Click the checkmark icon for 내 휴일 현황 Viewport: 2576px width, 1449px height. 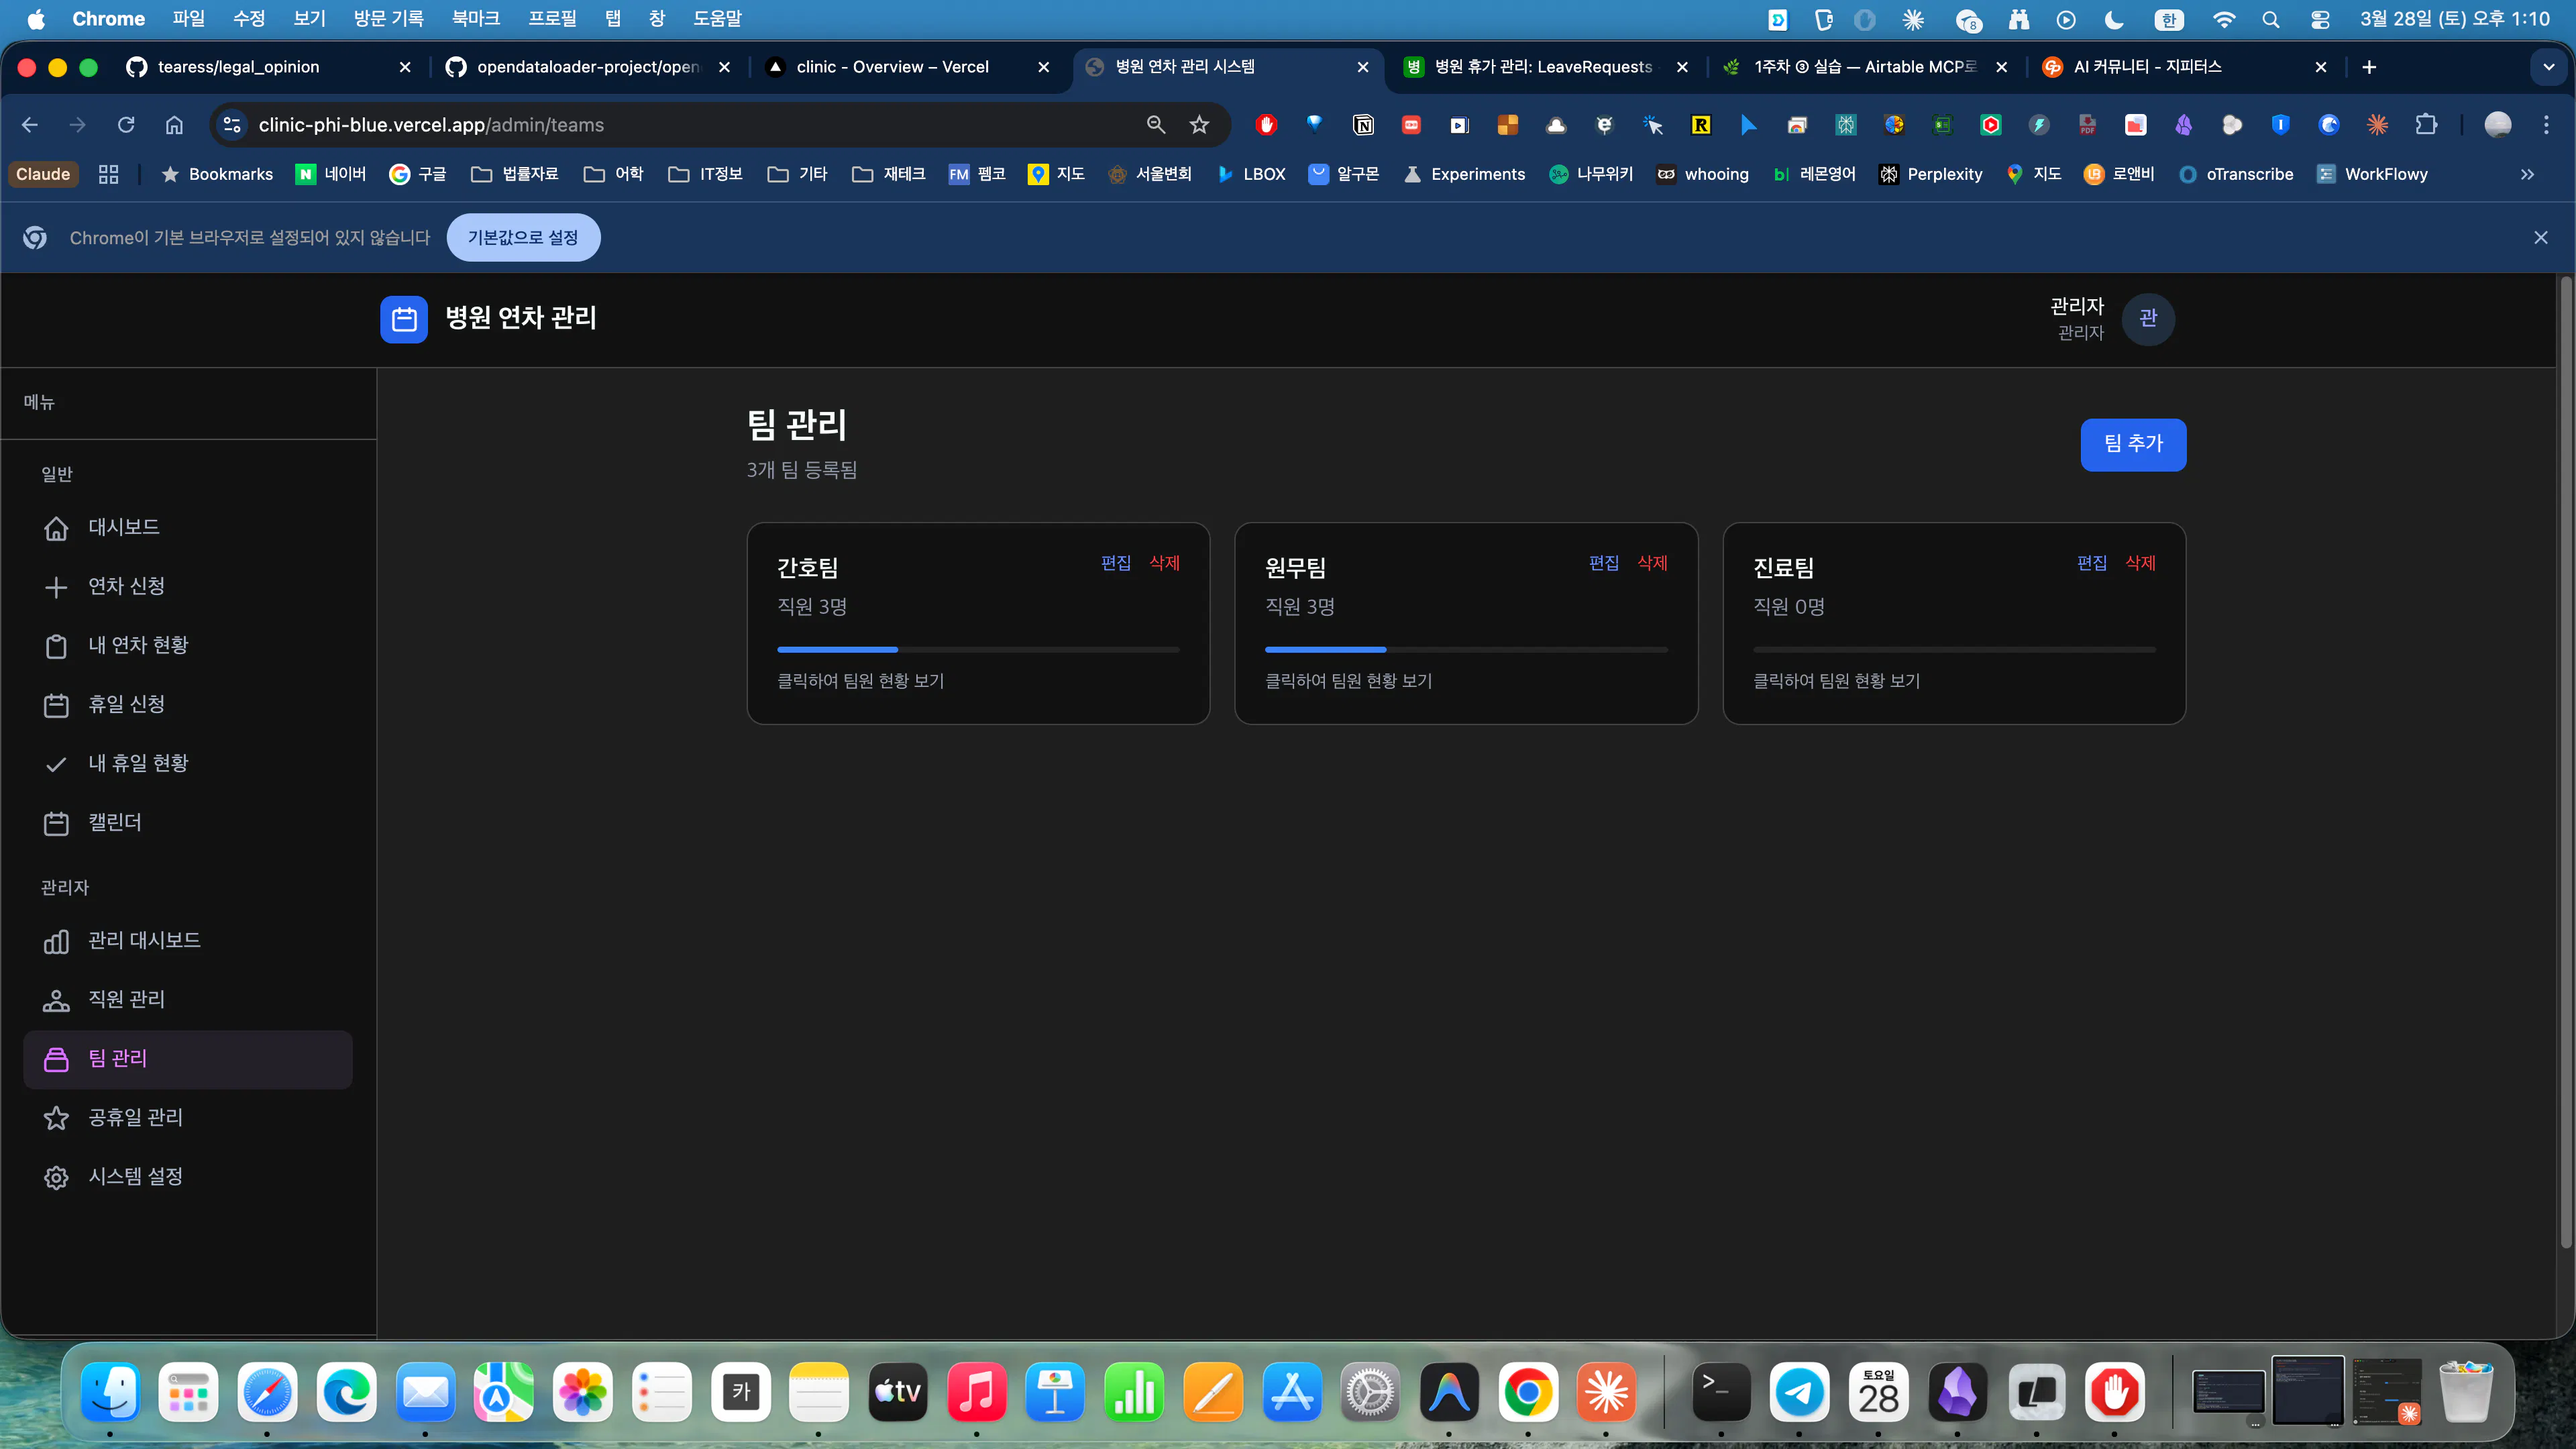[56, 764]
